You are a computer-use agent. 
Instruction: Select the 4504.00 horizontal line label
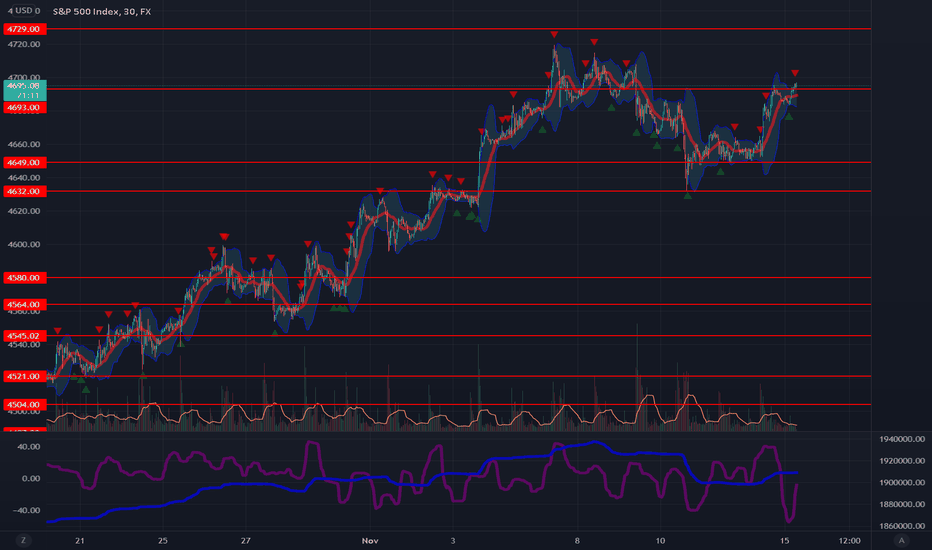point(24,405)
